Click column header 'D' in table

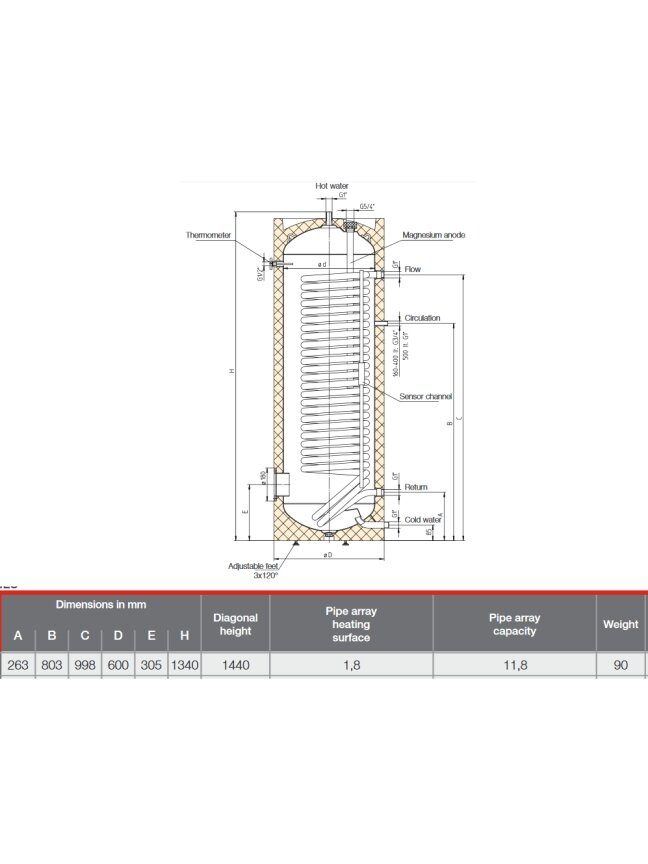118,635
